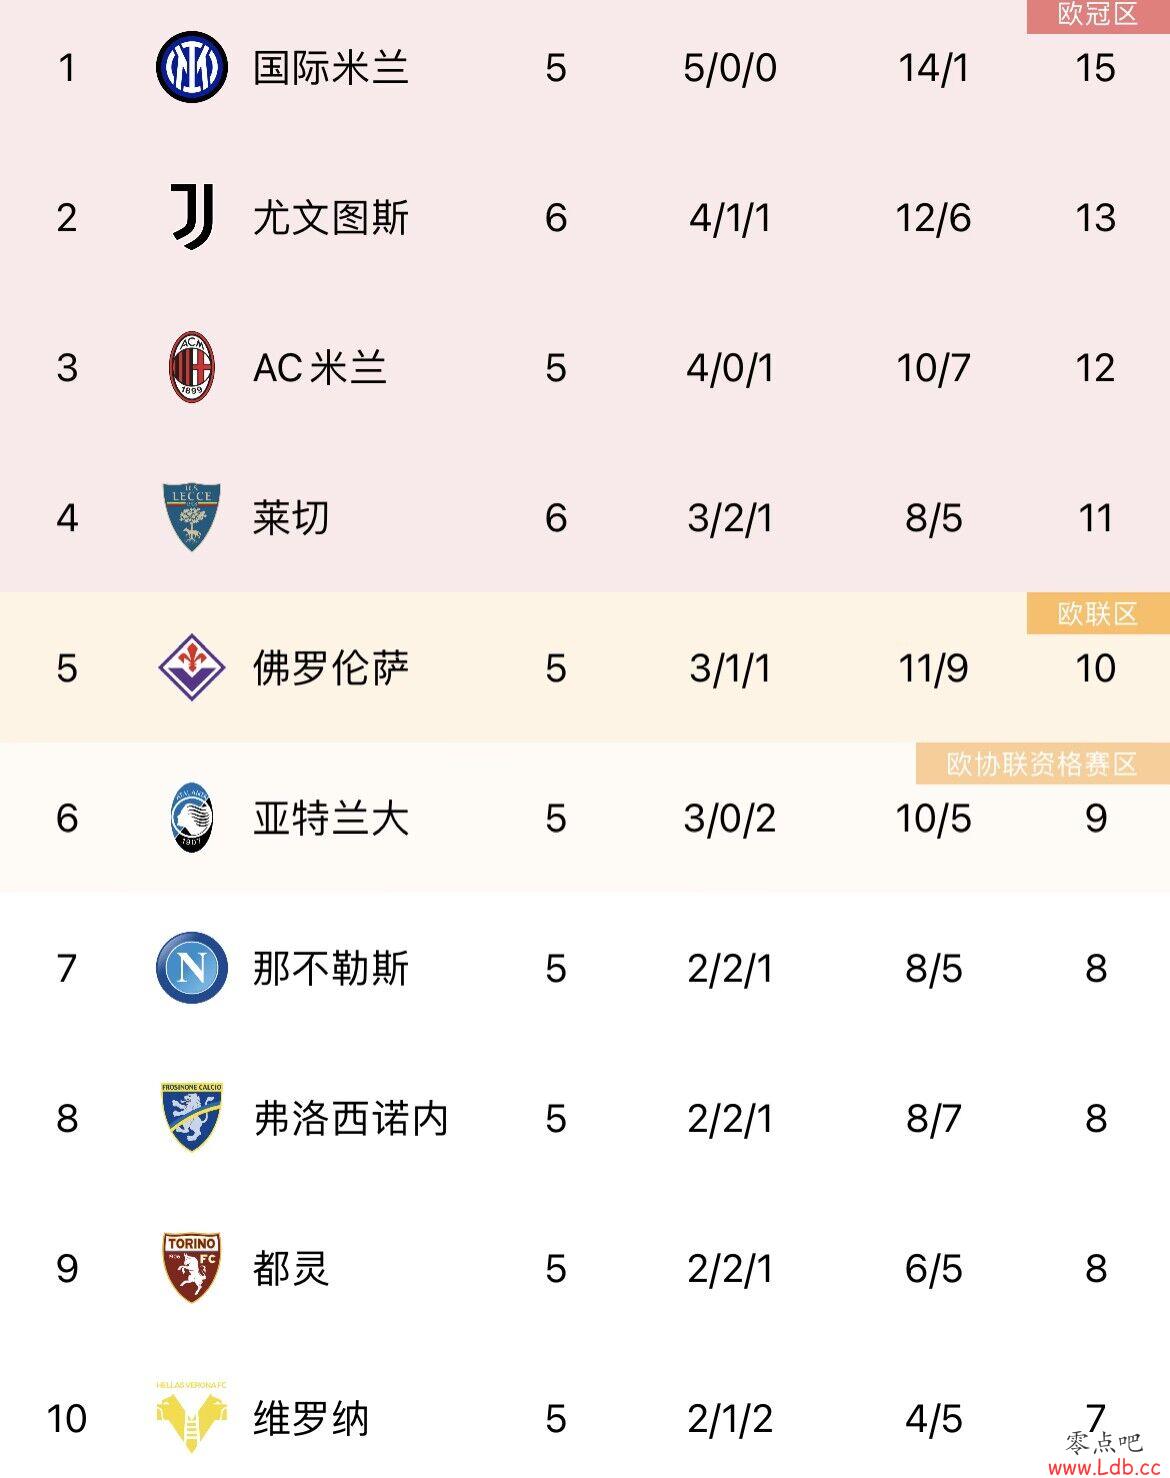This screenshot has width=1170, height=1478.
Task: Click the Inter Milan club crest
Action: coord(191,68)
